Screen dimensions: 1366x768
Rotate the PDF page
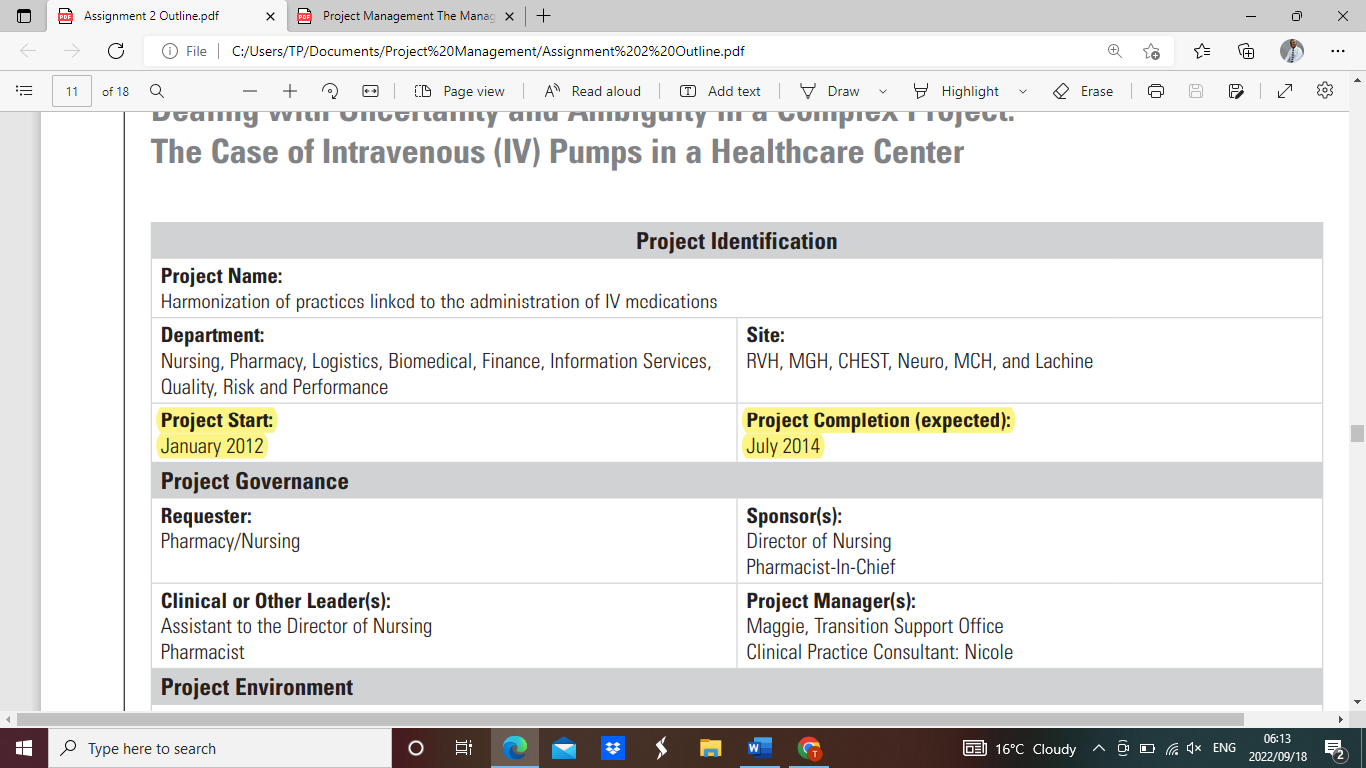pyautogui.click(x=330, y=91)
